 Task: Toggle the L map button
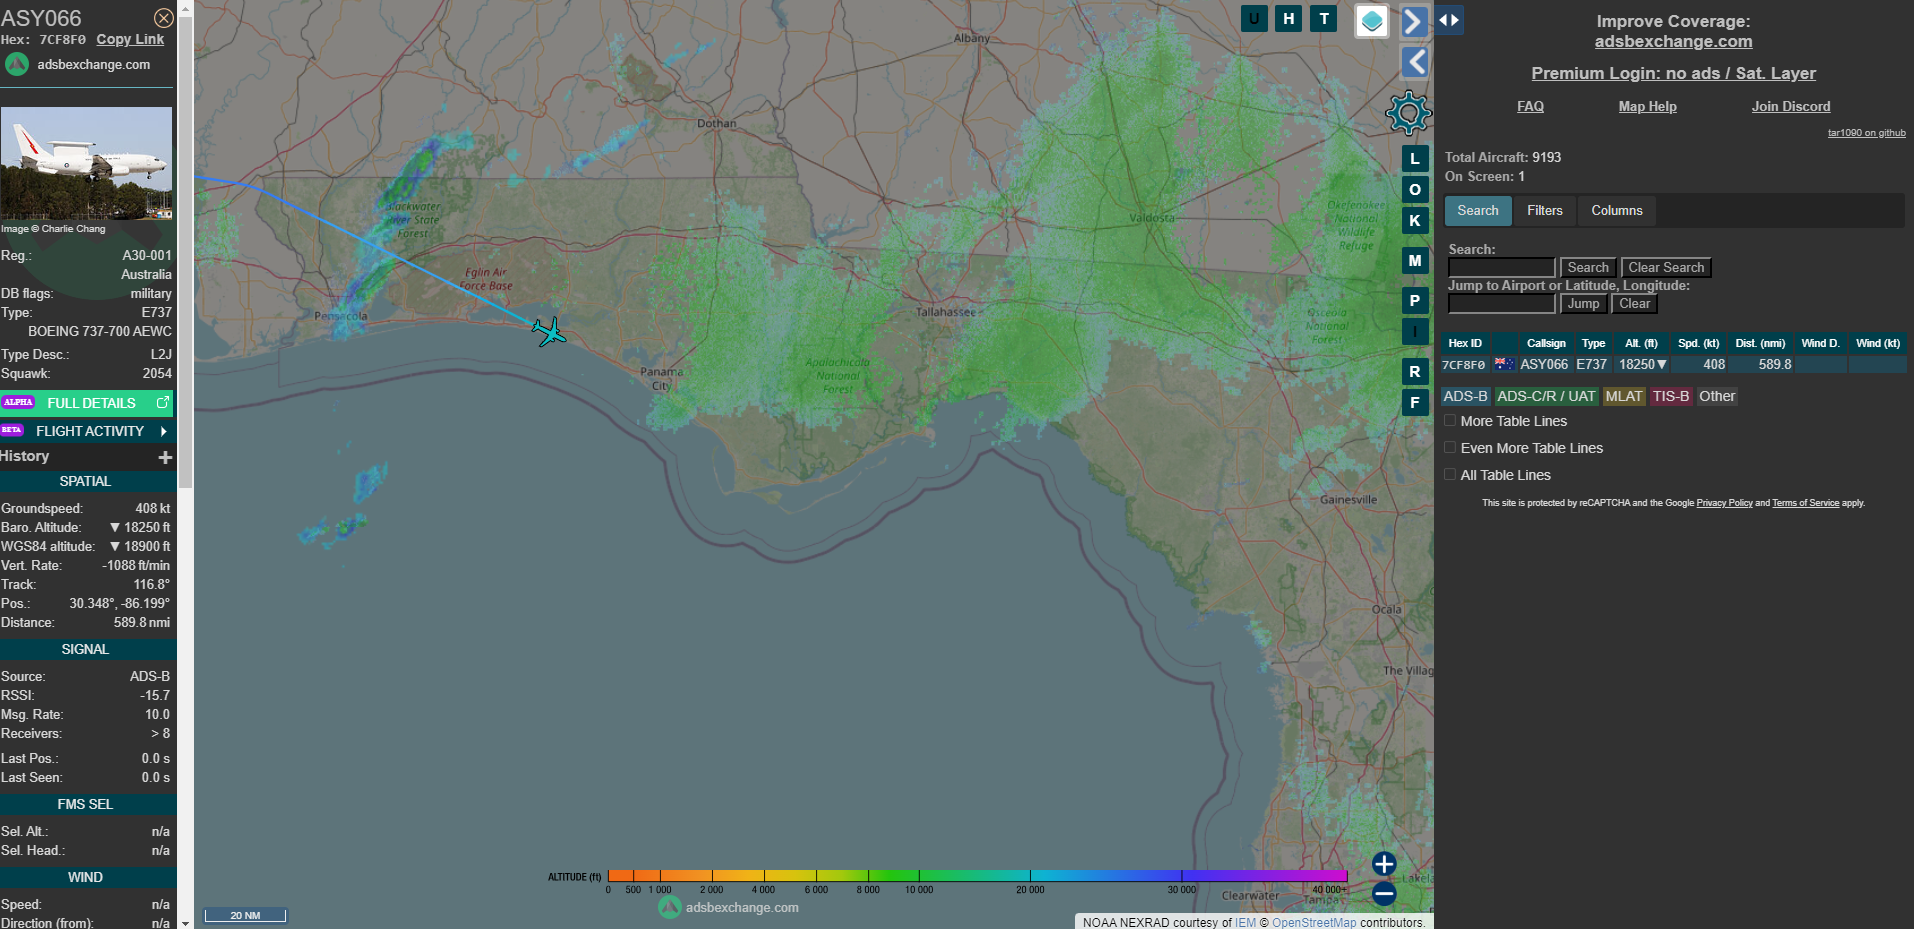[x=1415, y=159]
